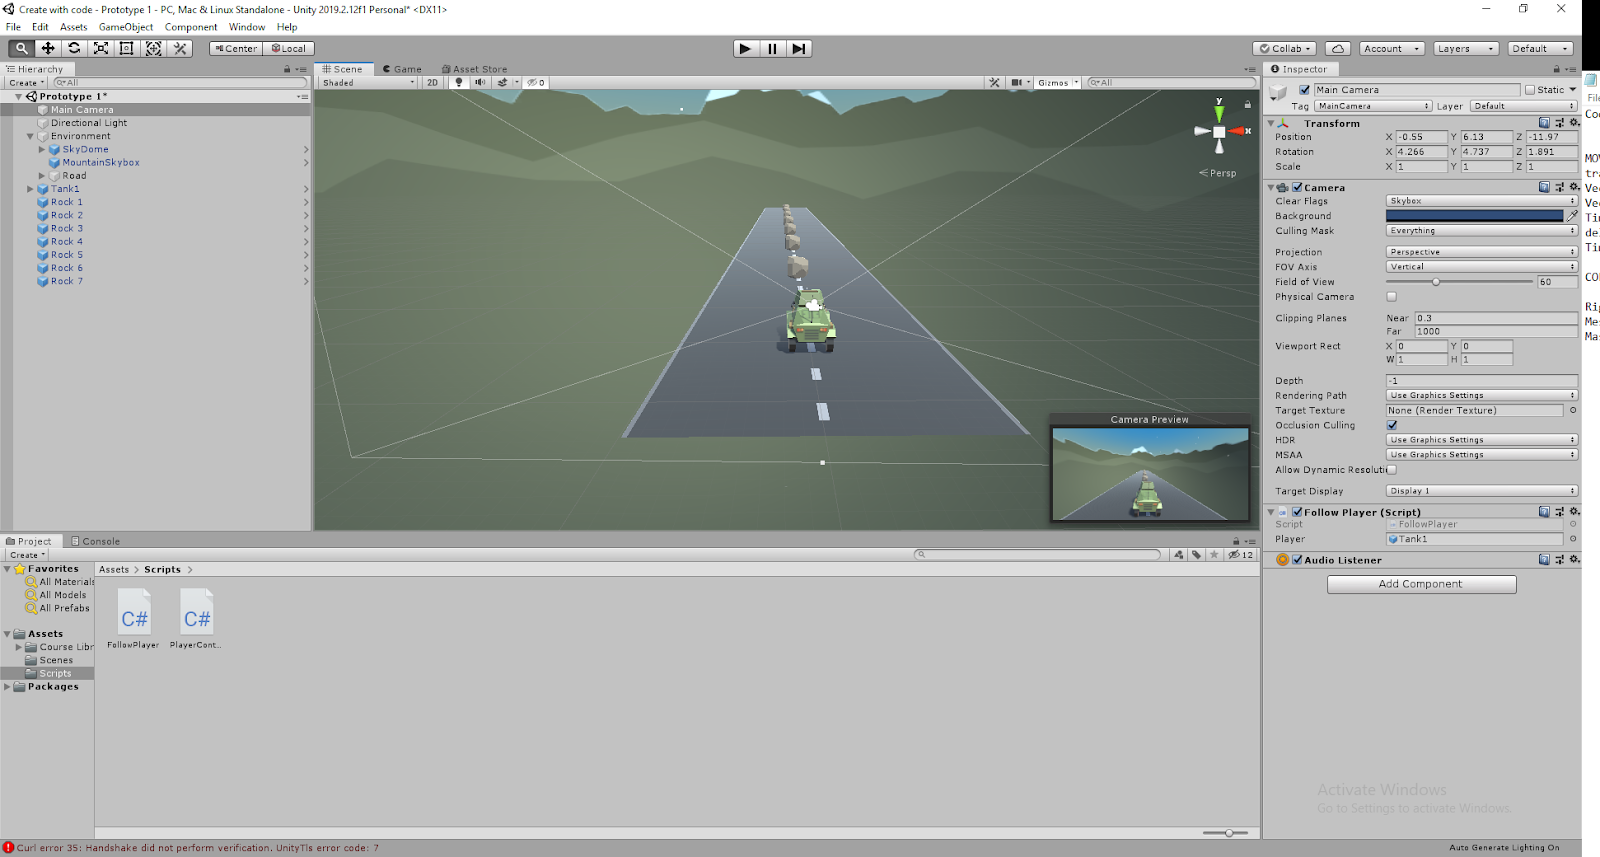Select the Rotate tool
The width and height of the screenshot is (1600, 857).
(74, 48)
